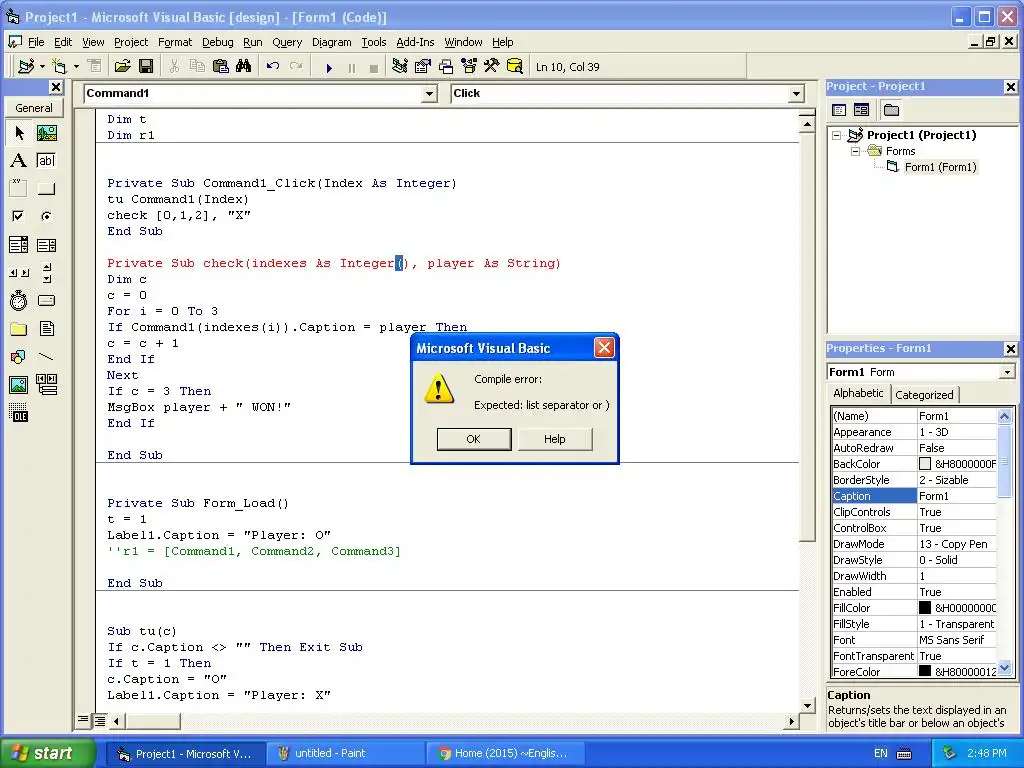Switch to Procedure View at bottom left
The height and width of the screenshot is (768, 1024).
coord(83,720)
